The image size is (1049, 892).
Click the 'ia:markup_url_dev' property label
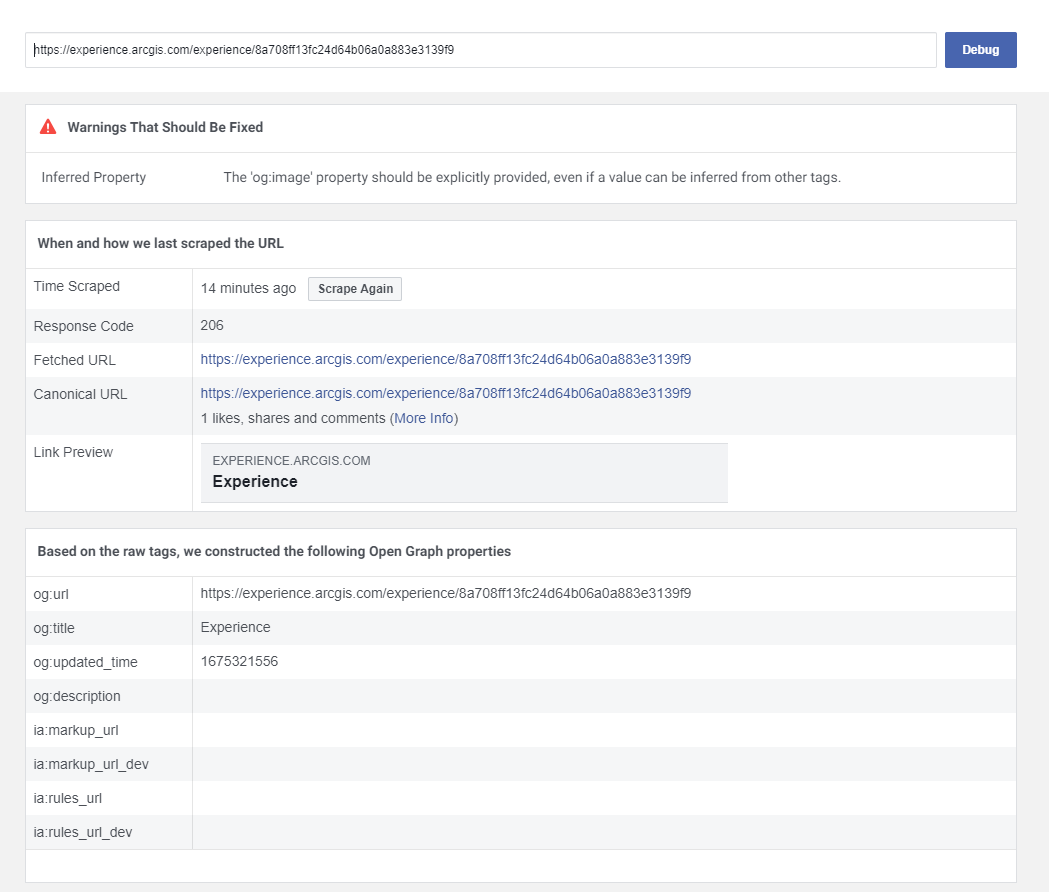(x=91, y=765)
